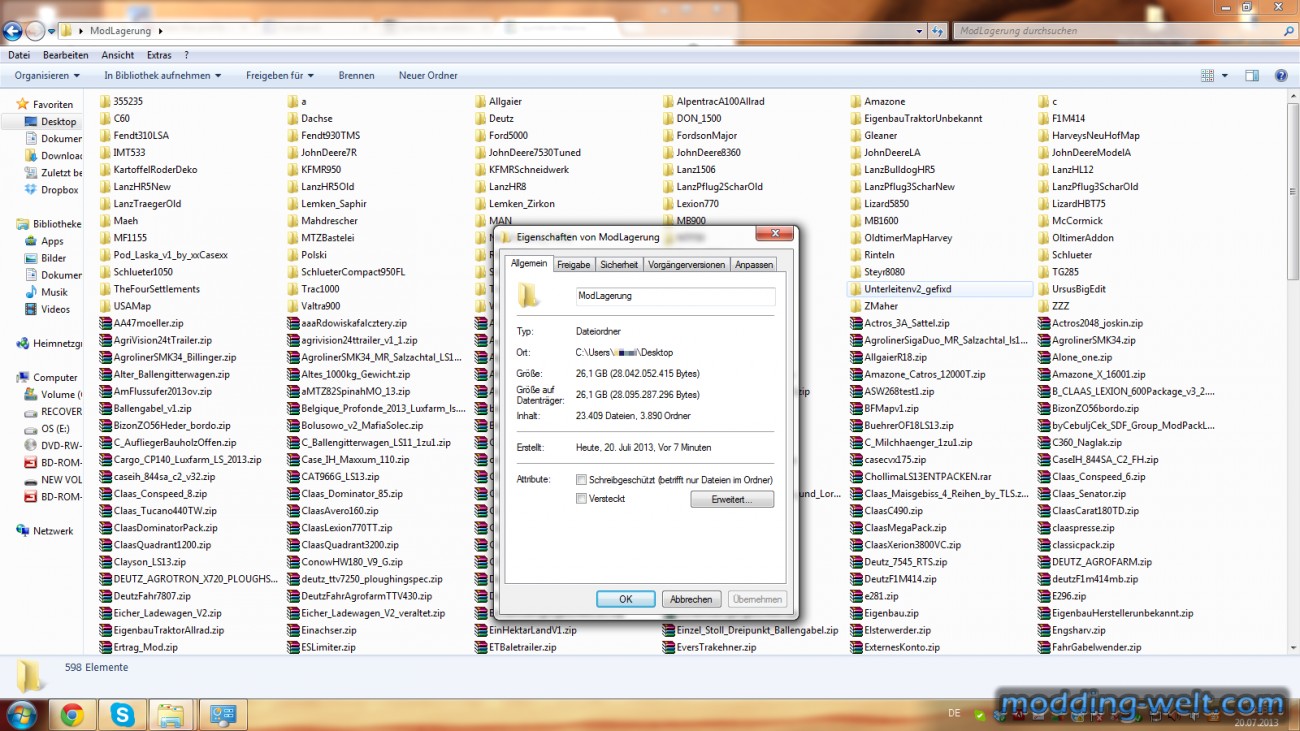
Task: Expand the address bar history dropdown
Action: click(920, 31)
